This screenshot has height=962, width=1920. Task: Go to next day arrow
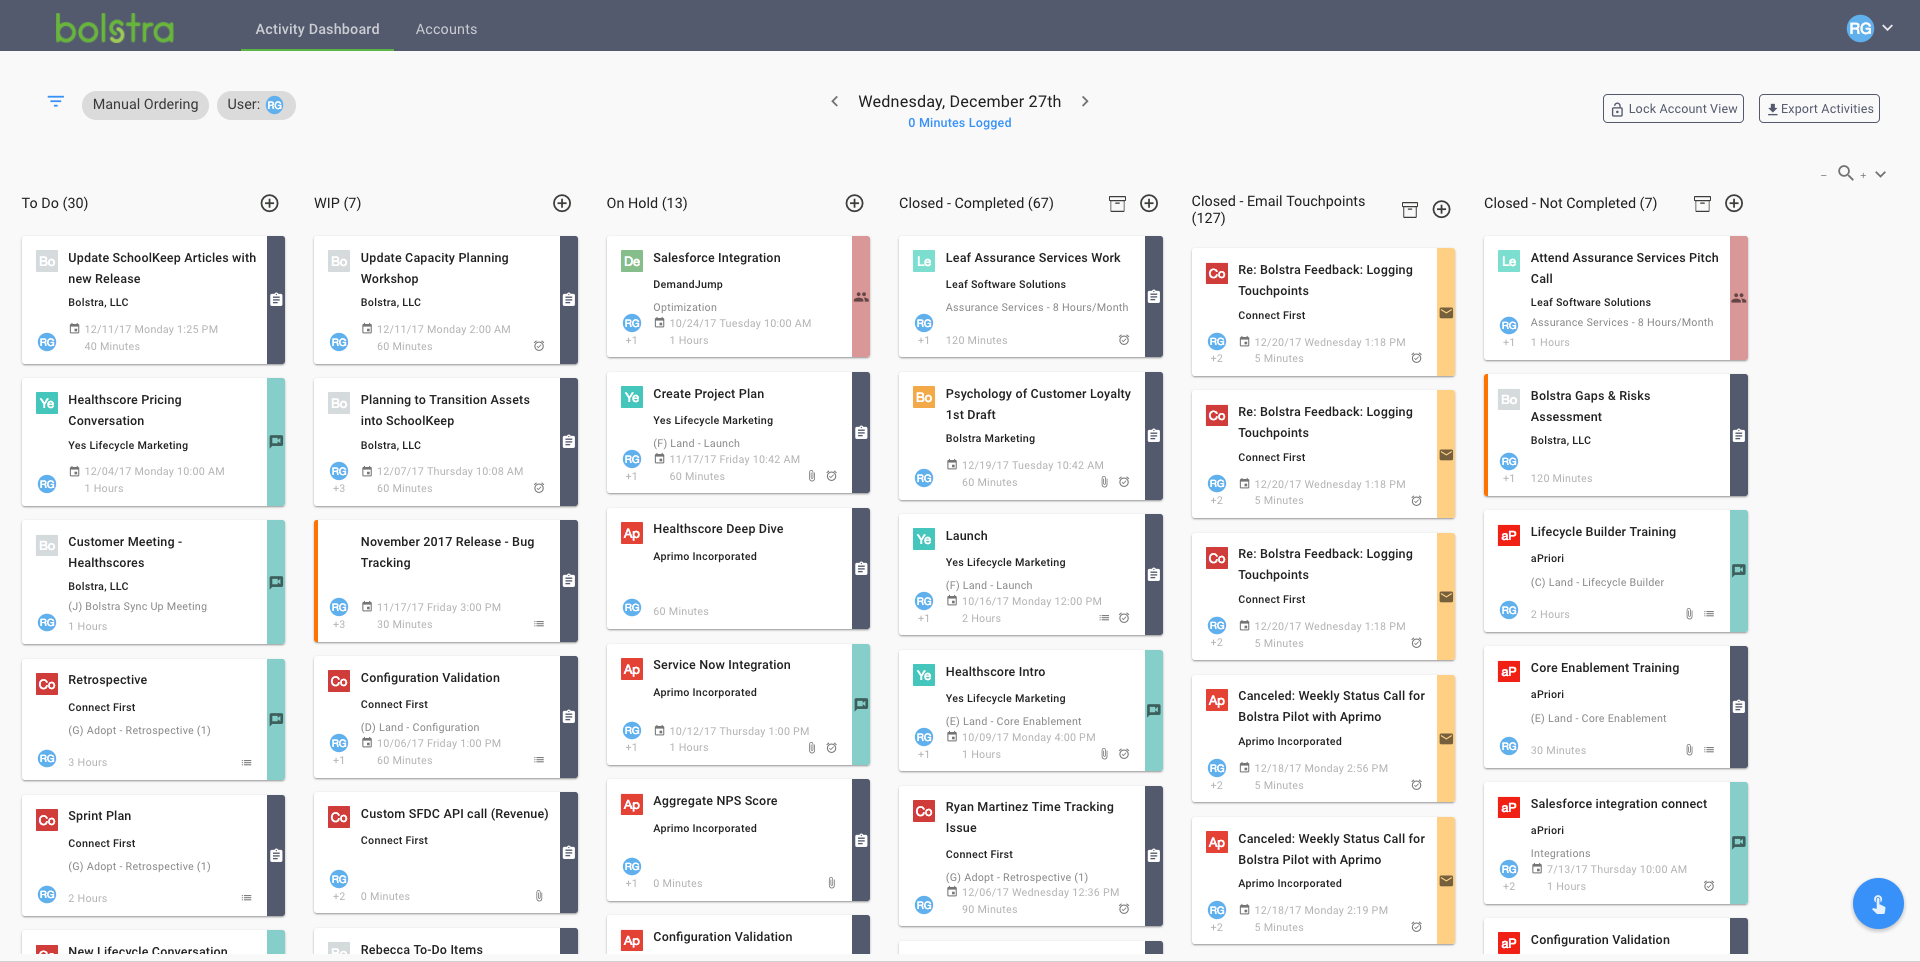[x=1085, y=101]
